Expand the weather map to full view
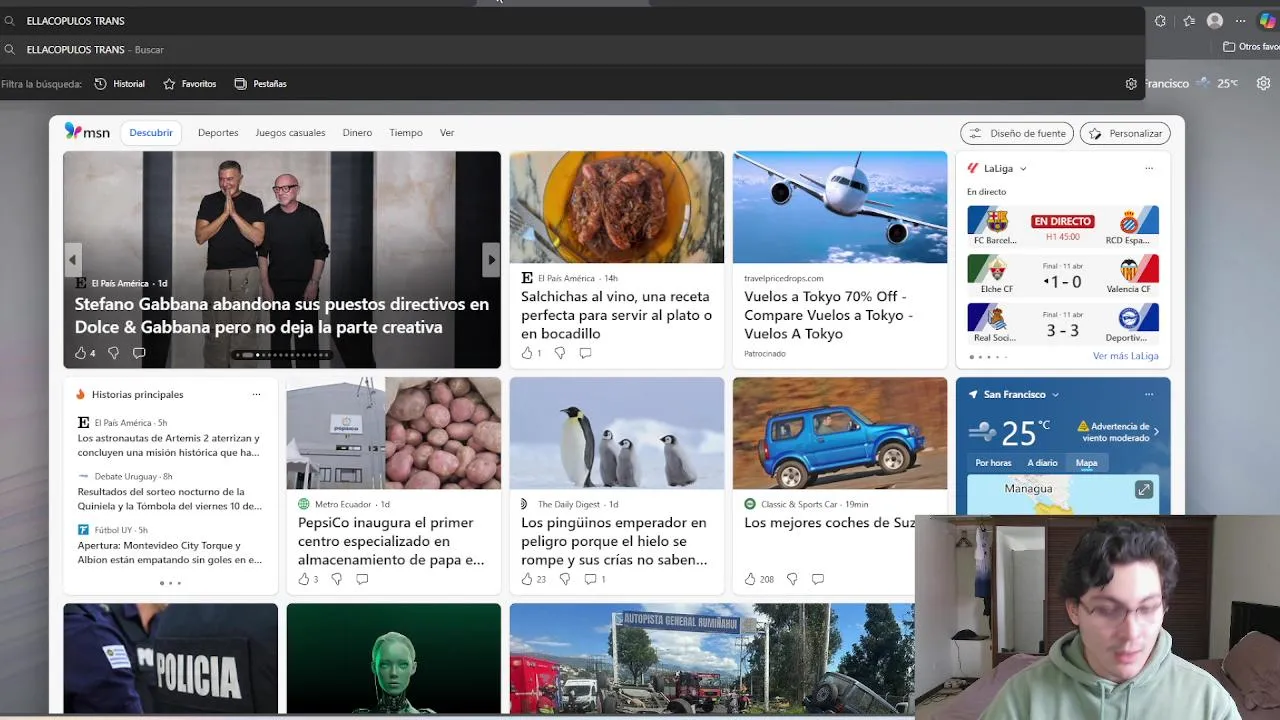 [x=1144, y=489]
